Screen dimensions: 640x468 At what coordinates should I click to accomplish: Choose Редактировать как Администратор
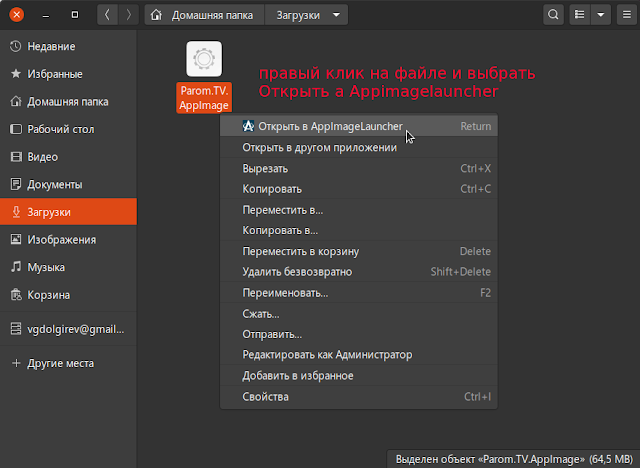[x=359, y=355]
